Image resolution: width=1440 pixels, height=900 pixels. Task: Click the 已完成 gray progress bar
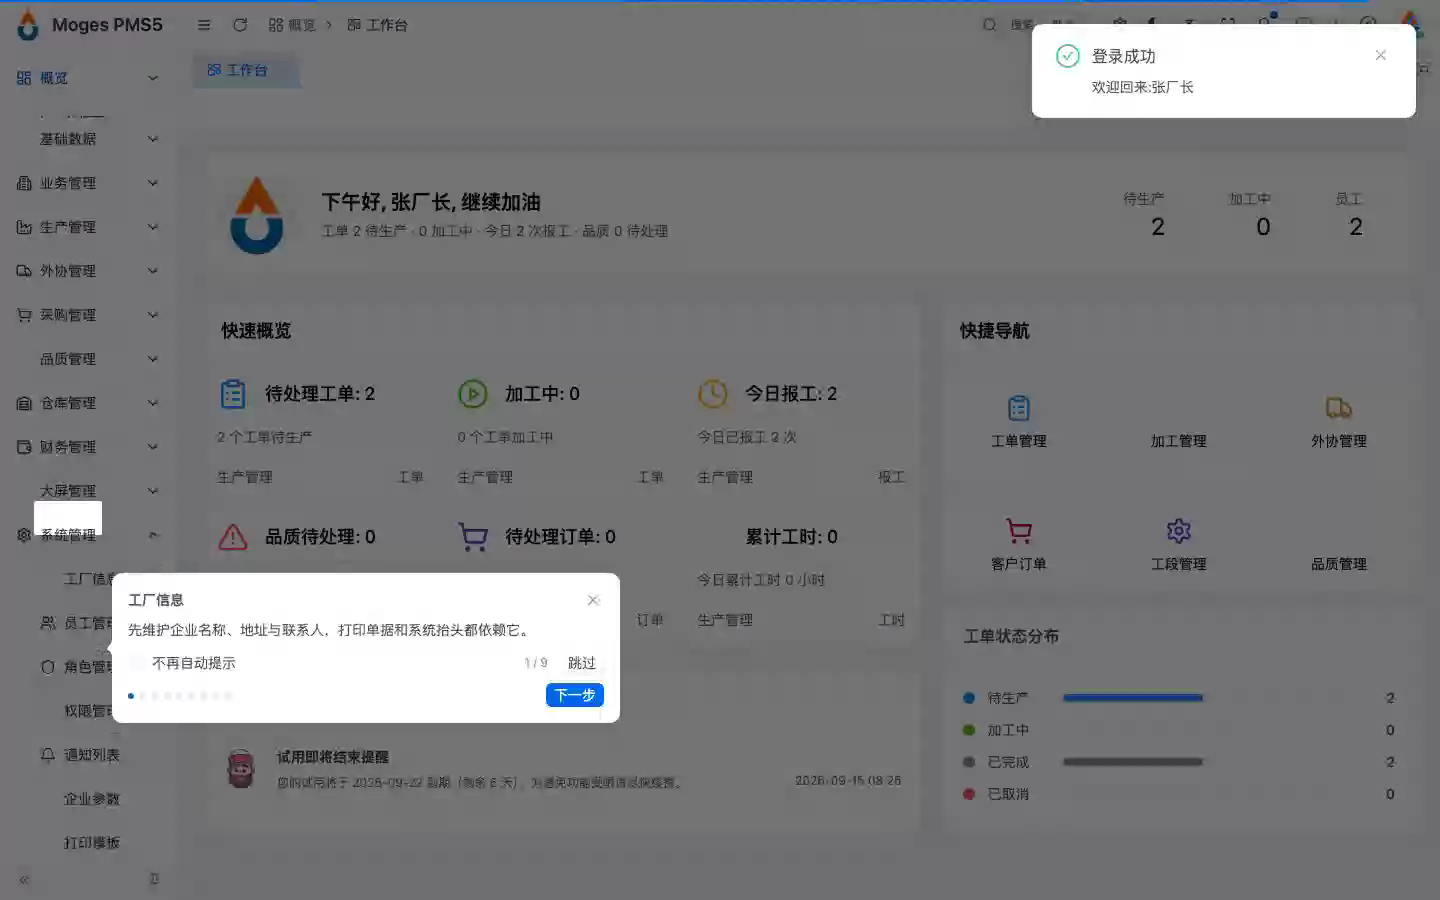pyautogui.click(x=1133, y=762)
